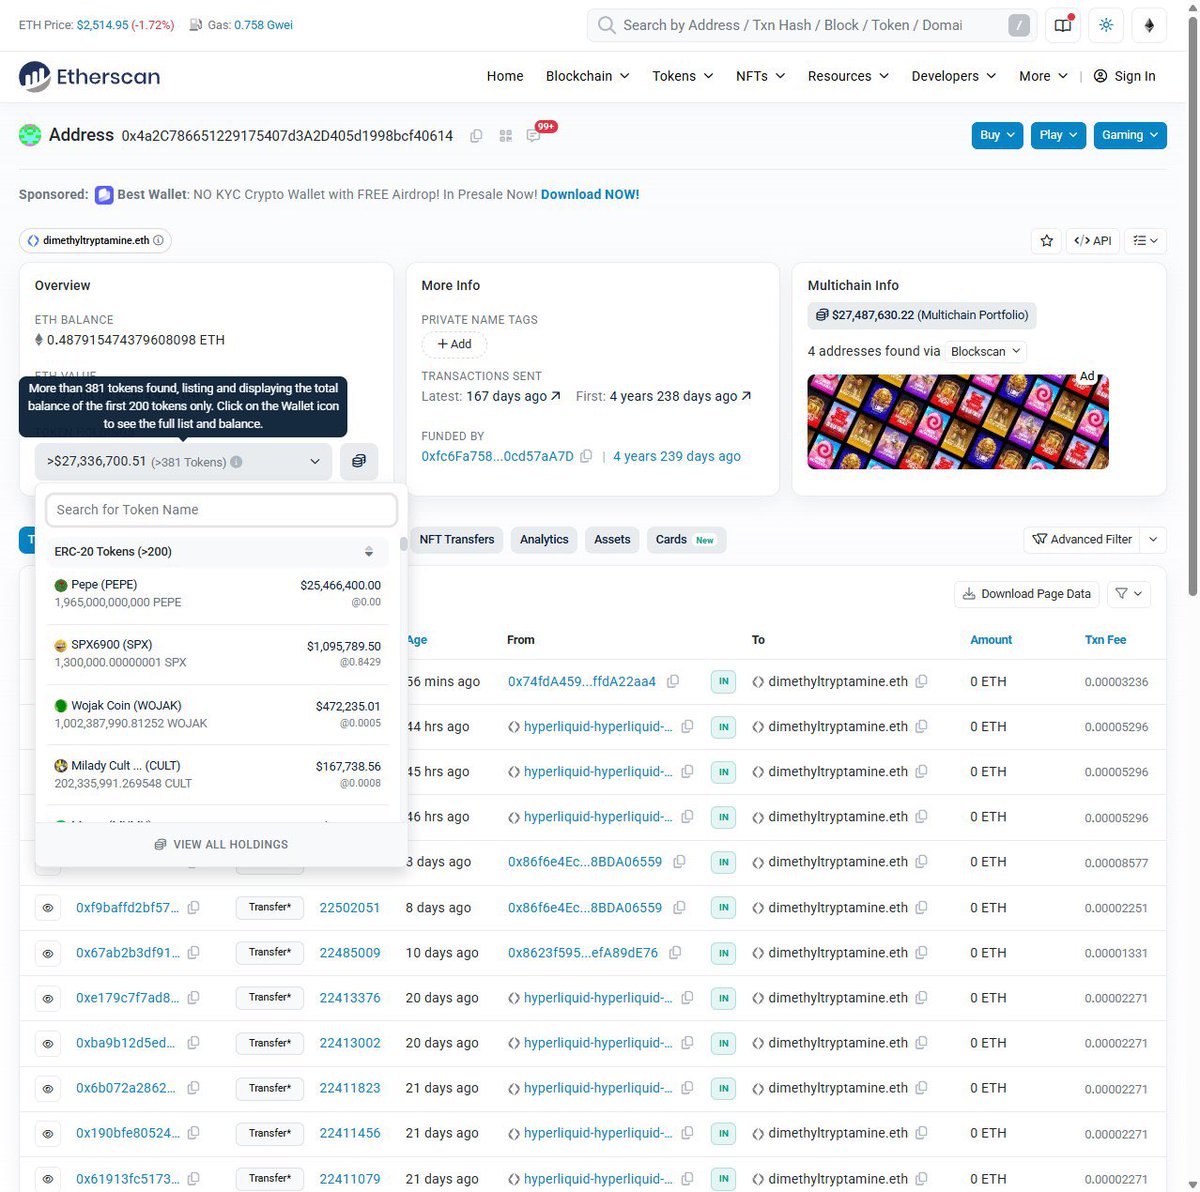Toggle the light/dark theme sun icon
Image resolution: width=1200 pixels, height=1192 pixels.
[1106, 25]
